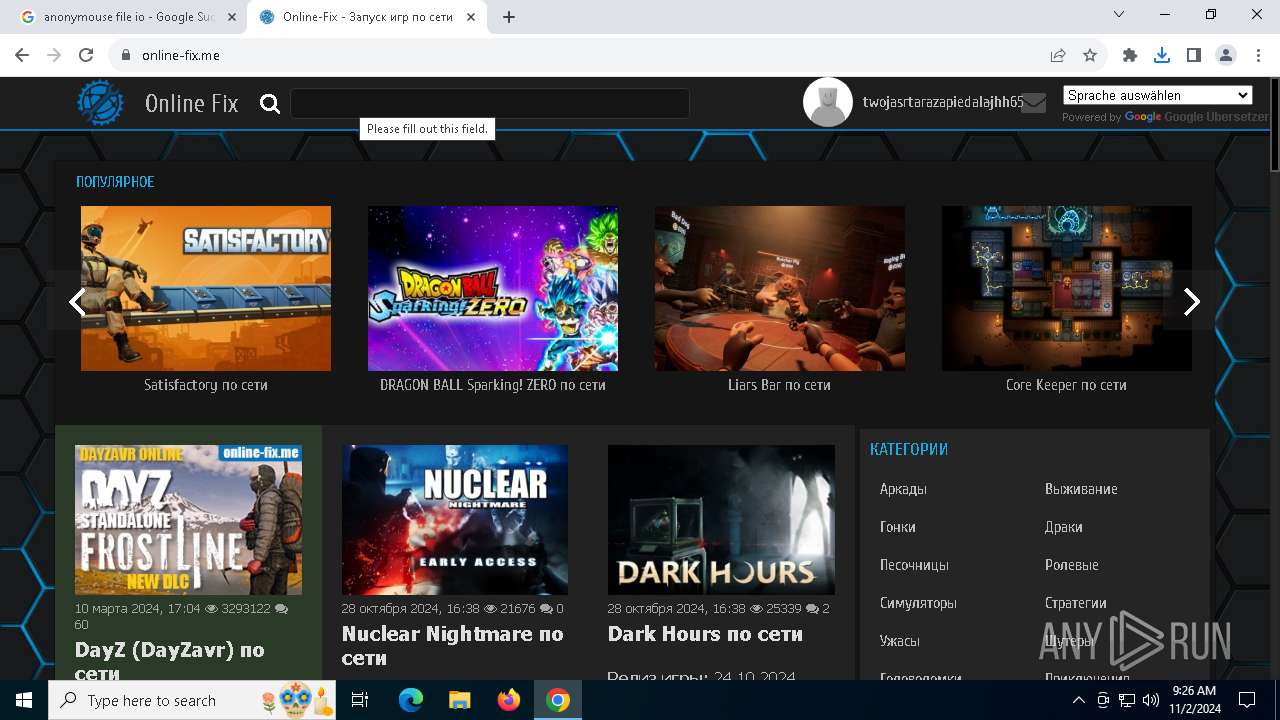
Task: Switch to the Online-Fix tab
Action: (368, 17)
